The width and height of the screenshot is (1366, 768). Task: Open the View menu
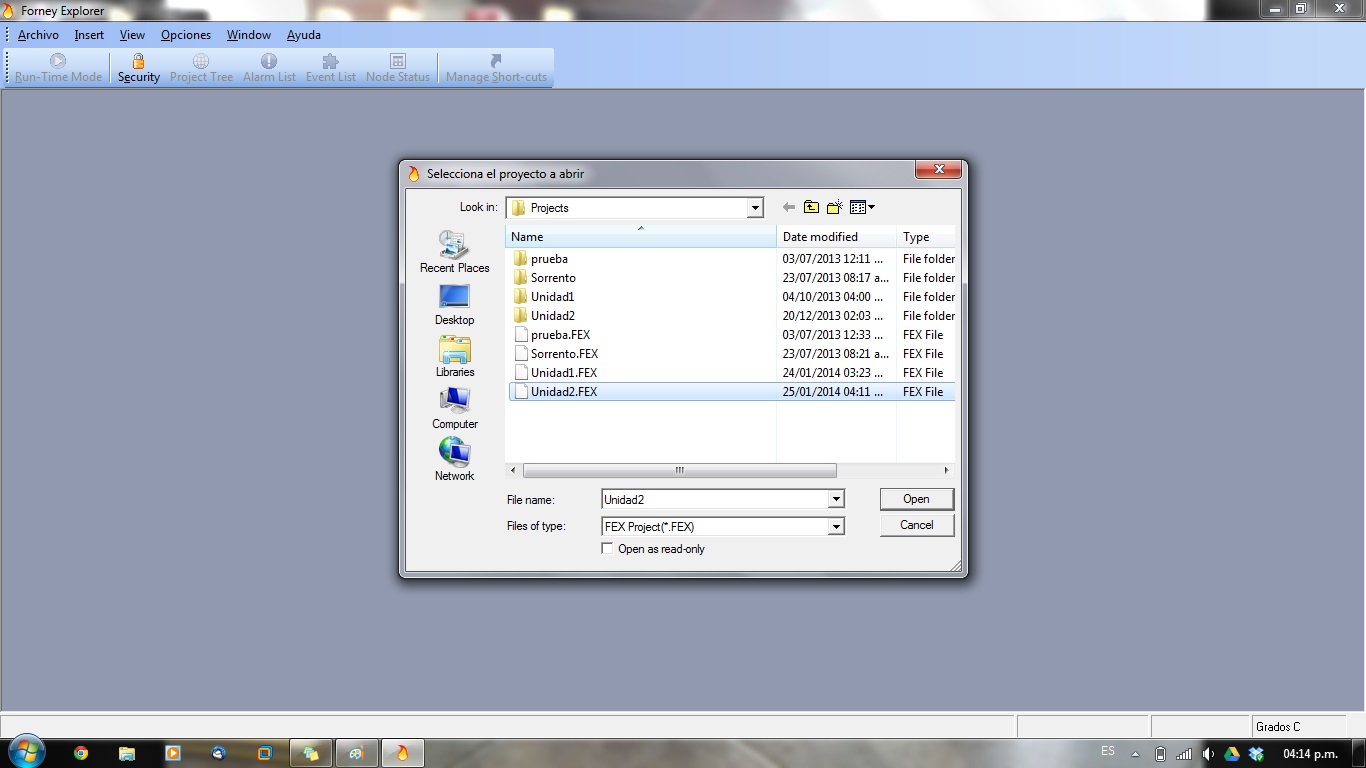(132, 35)
